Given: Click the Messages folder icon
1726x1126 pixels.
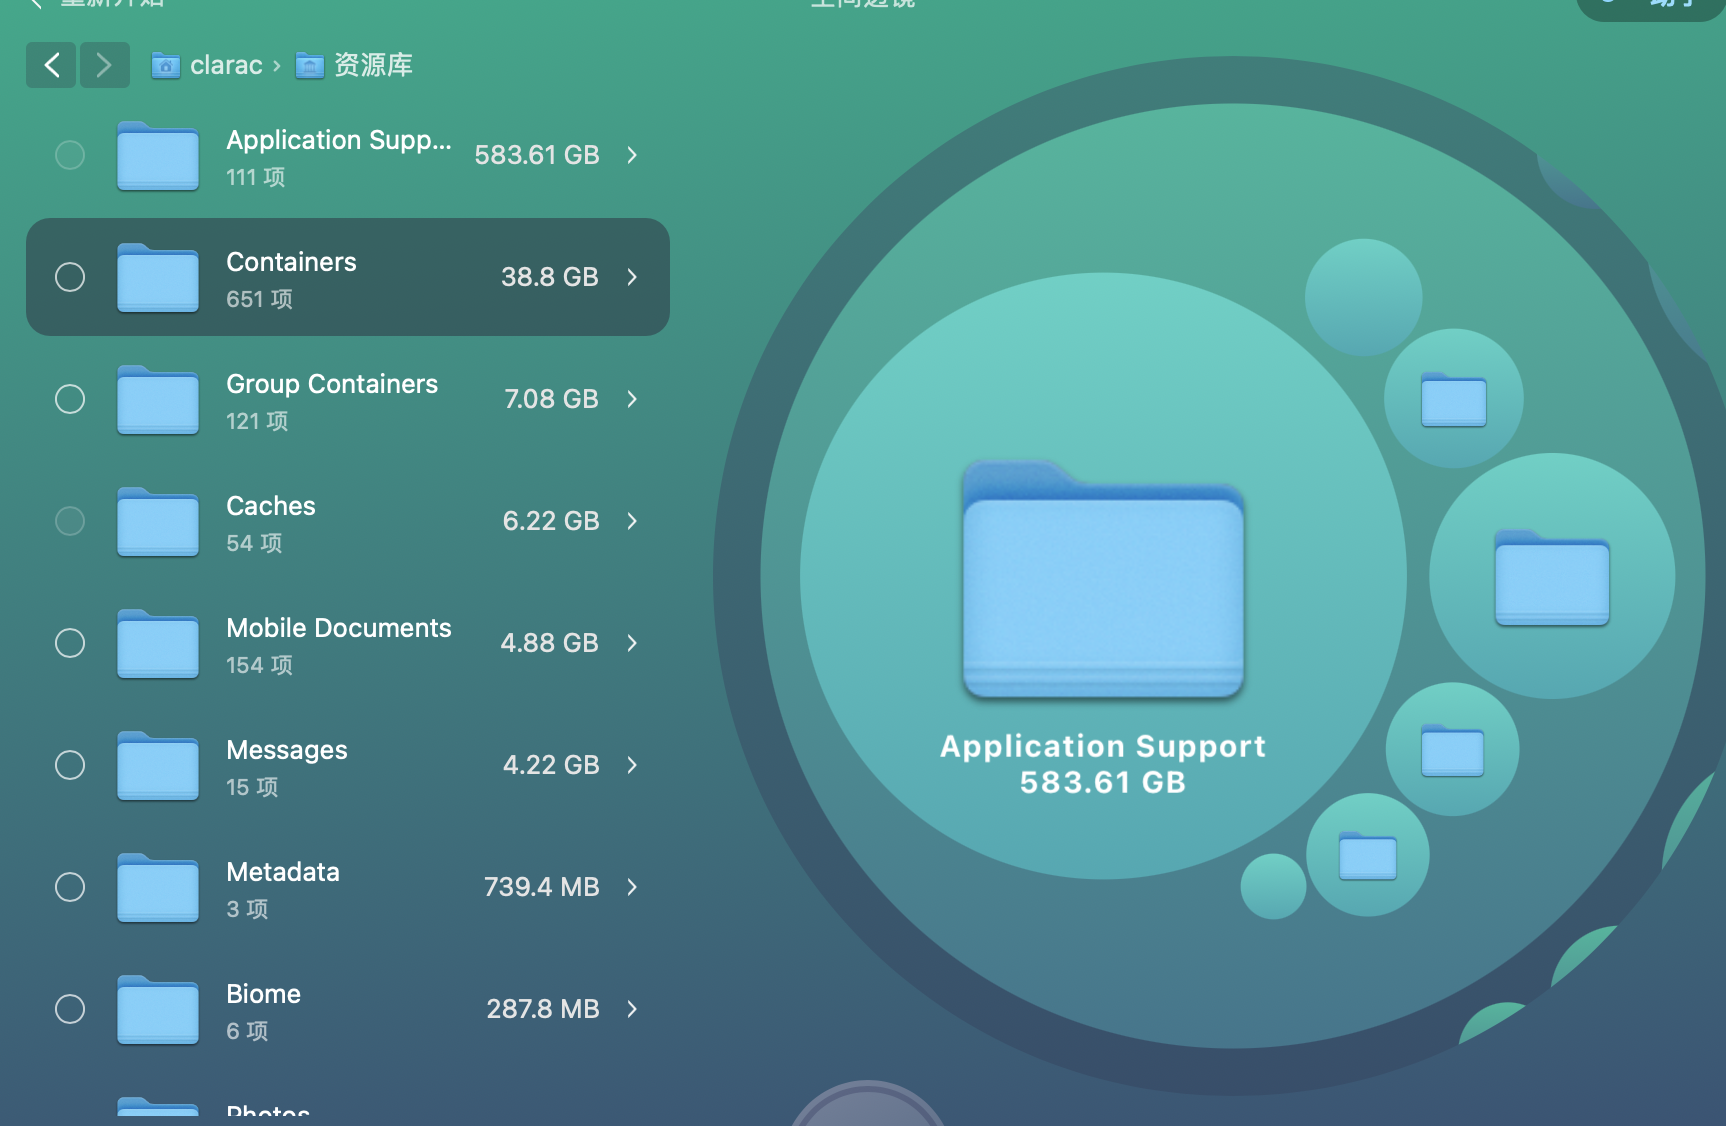Looking at the screenshot, I should click(x=157, y=766).
